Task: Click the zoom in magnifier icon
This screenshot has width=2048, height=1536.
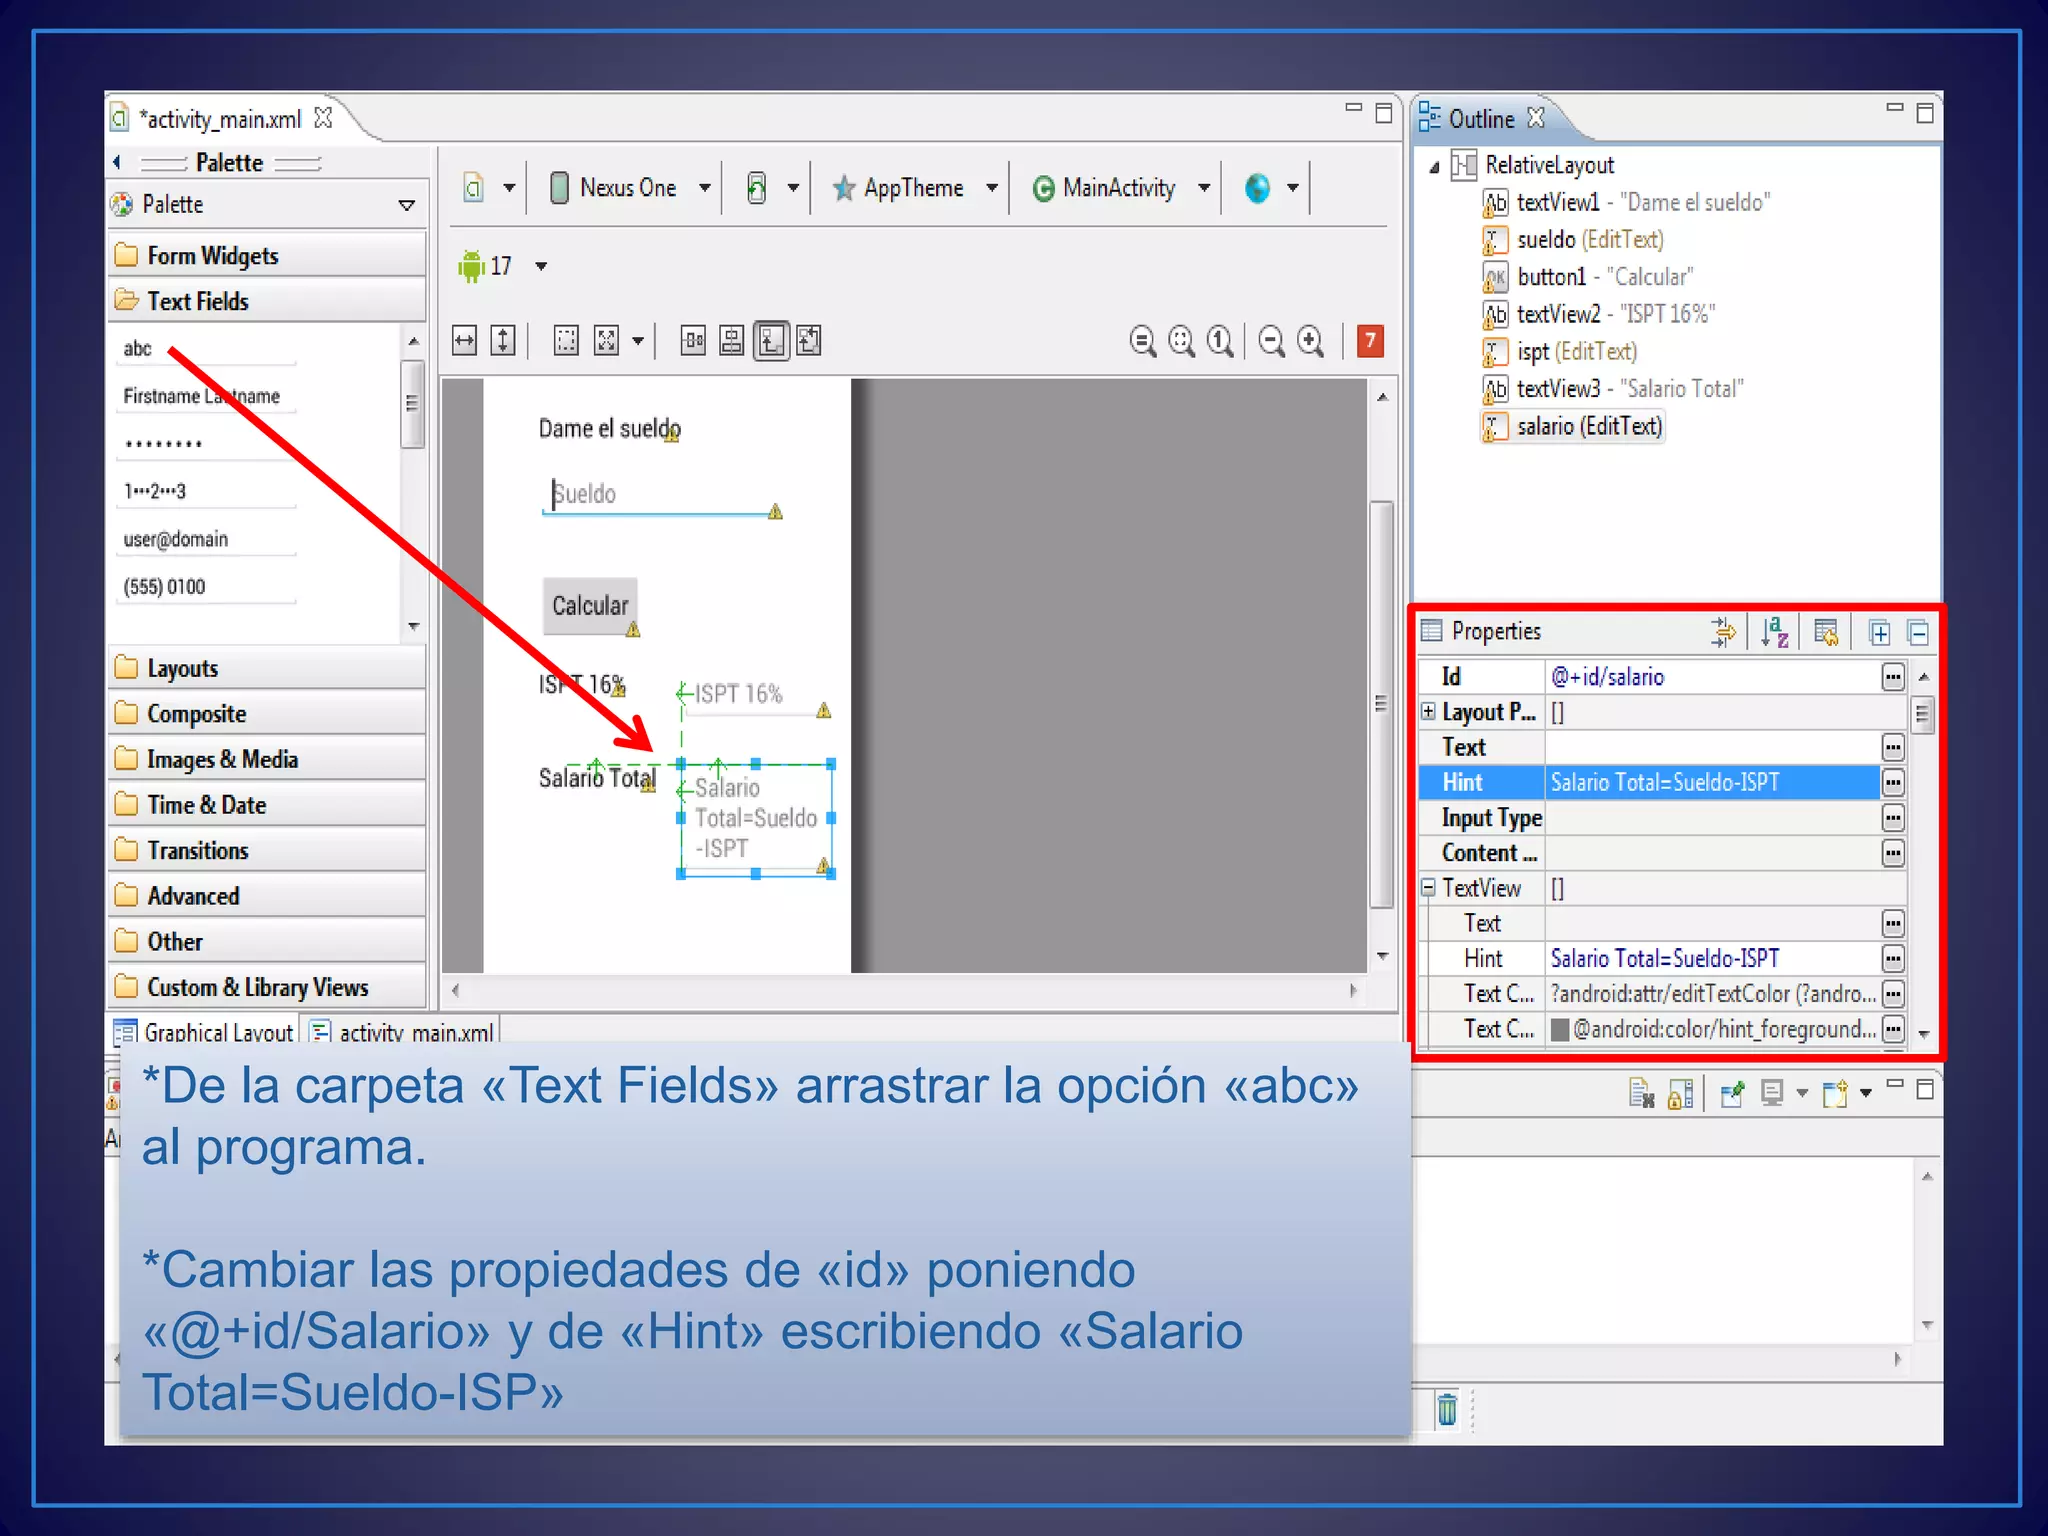Action: coord(1310,341)
